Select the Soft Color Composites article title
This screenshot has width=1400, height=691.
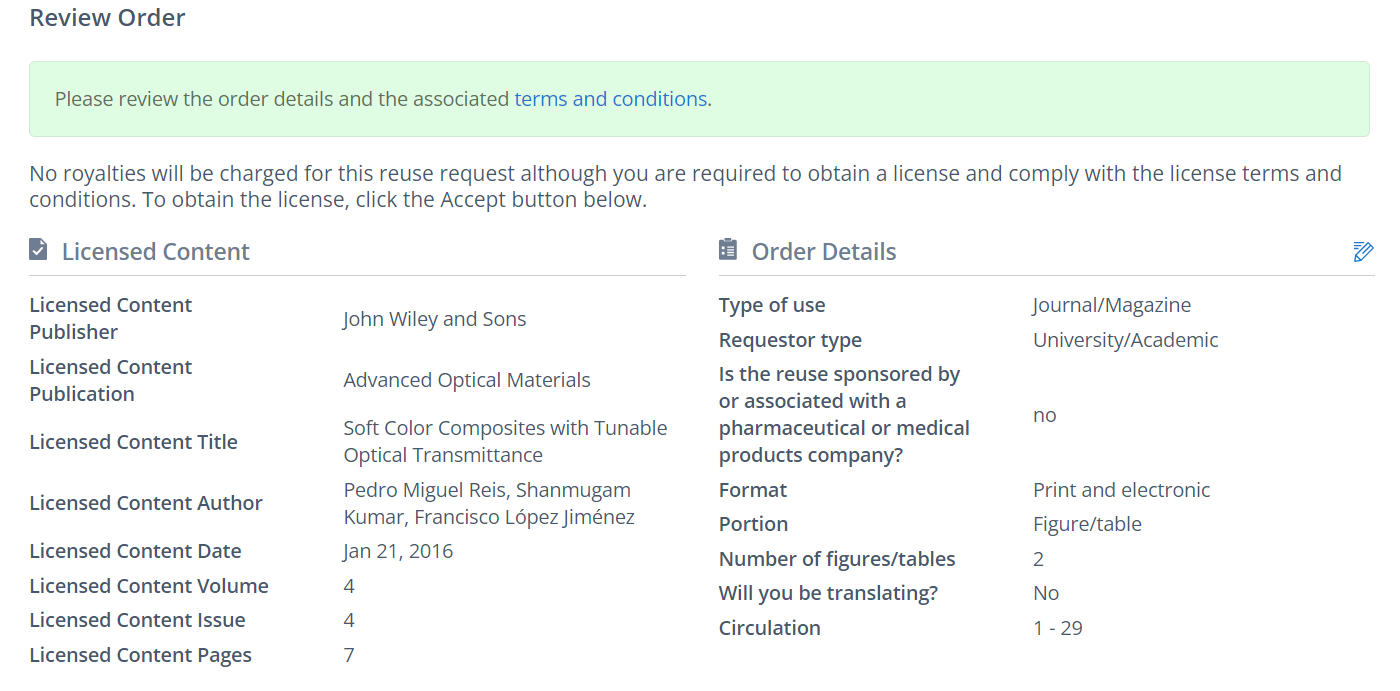(x=504, y=441)
